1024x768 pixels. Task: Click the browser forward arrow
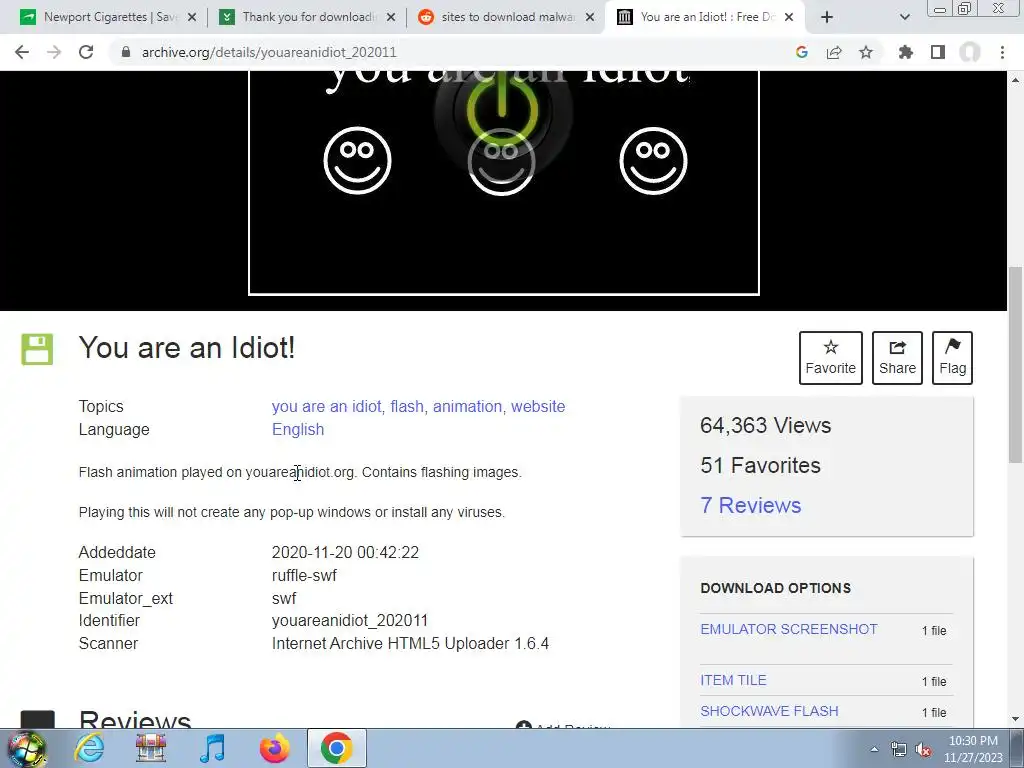[x=54, y=52]
